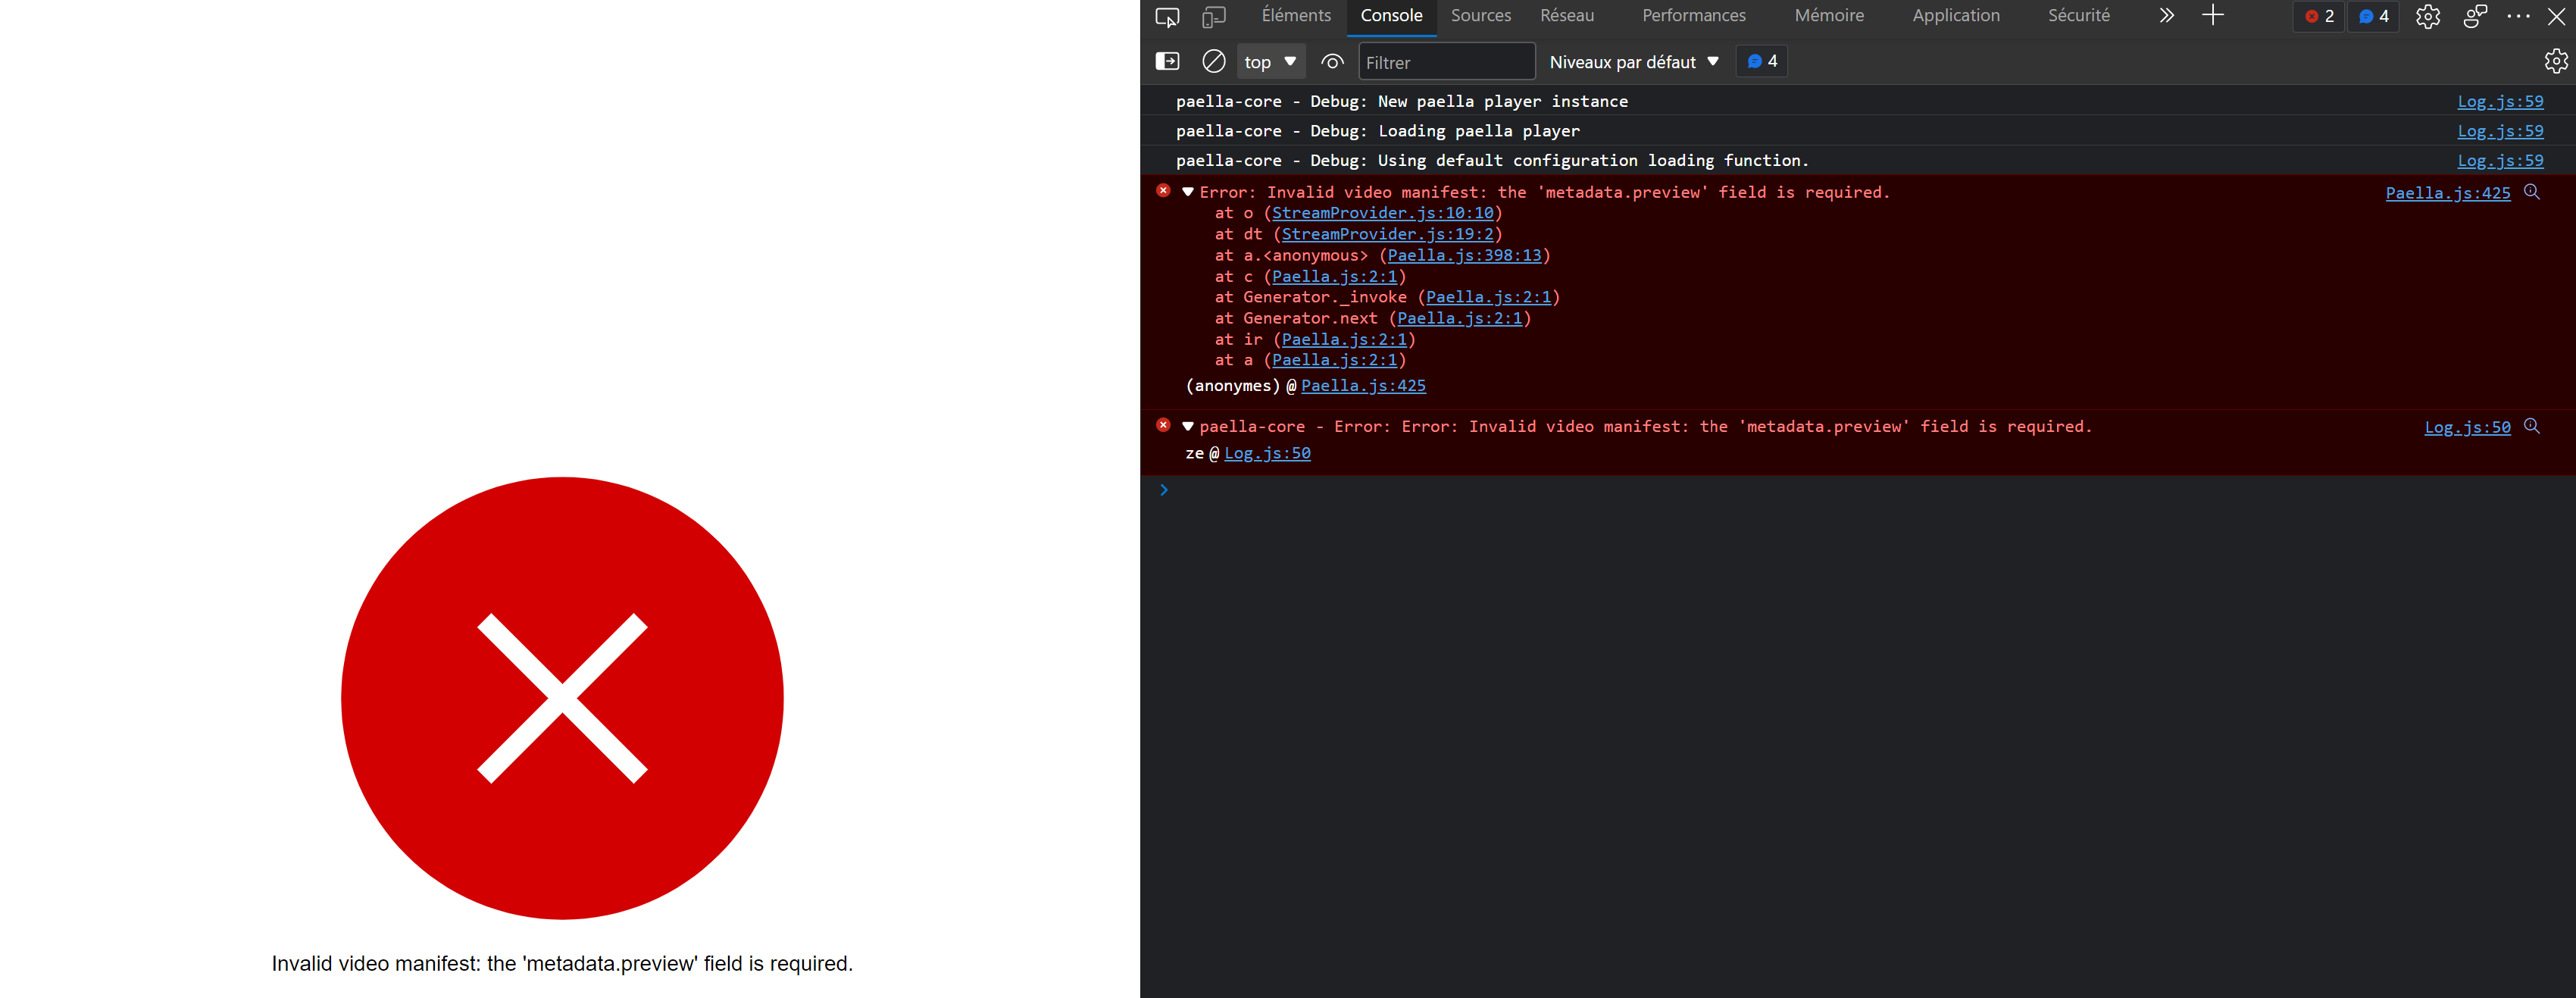This screenshot has width=2576, height=998.
Task: Open the issues panel via blue message badge
Action: pyautogui.click(x=2372, y=16)
